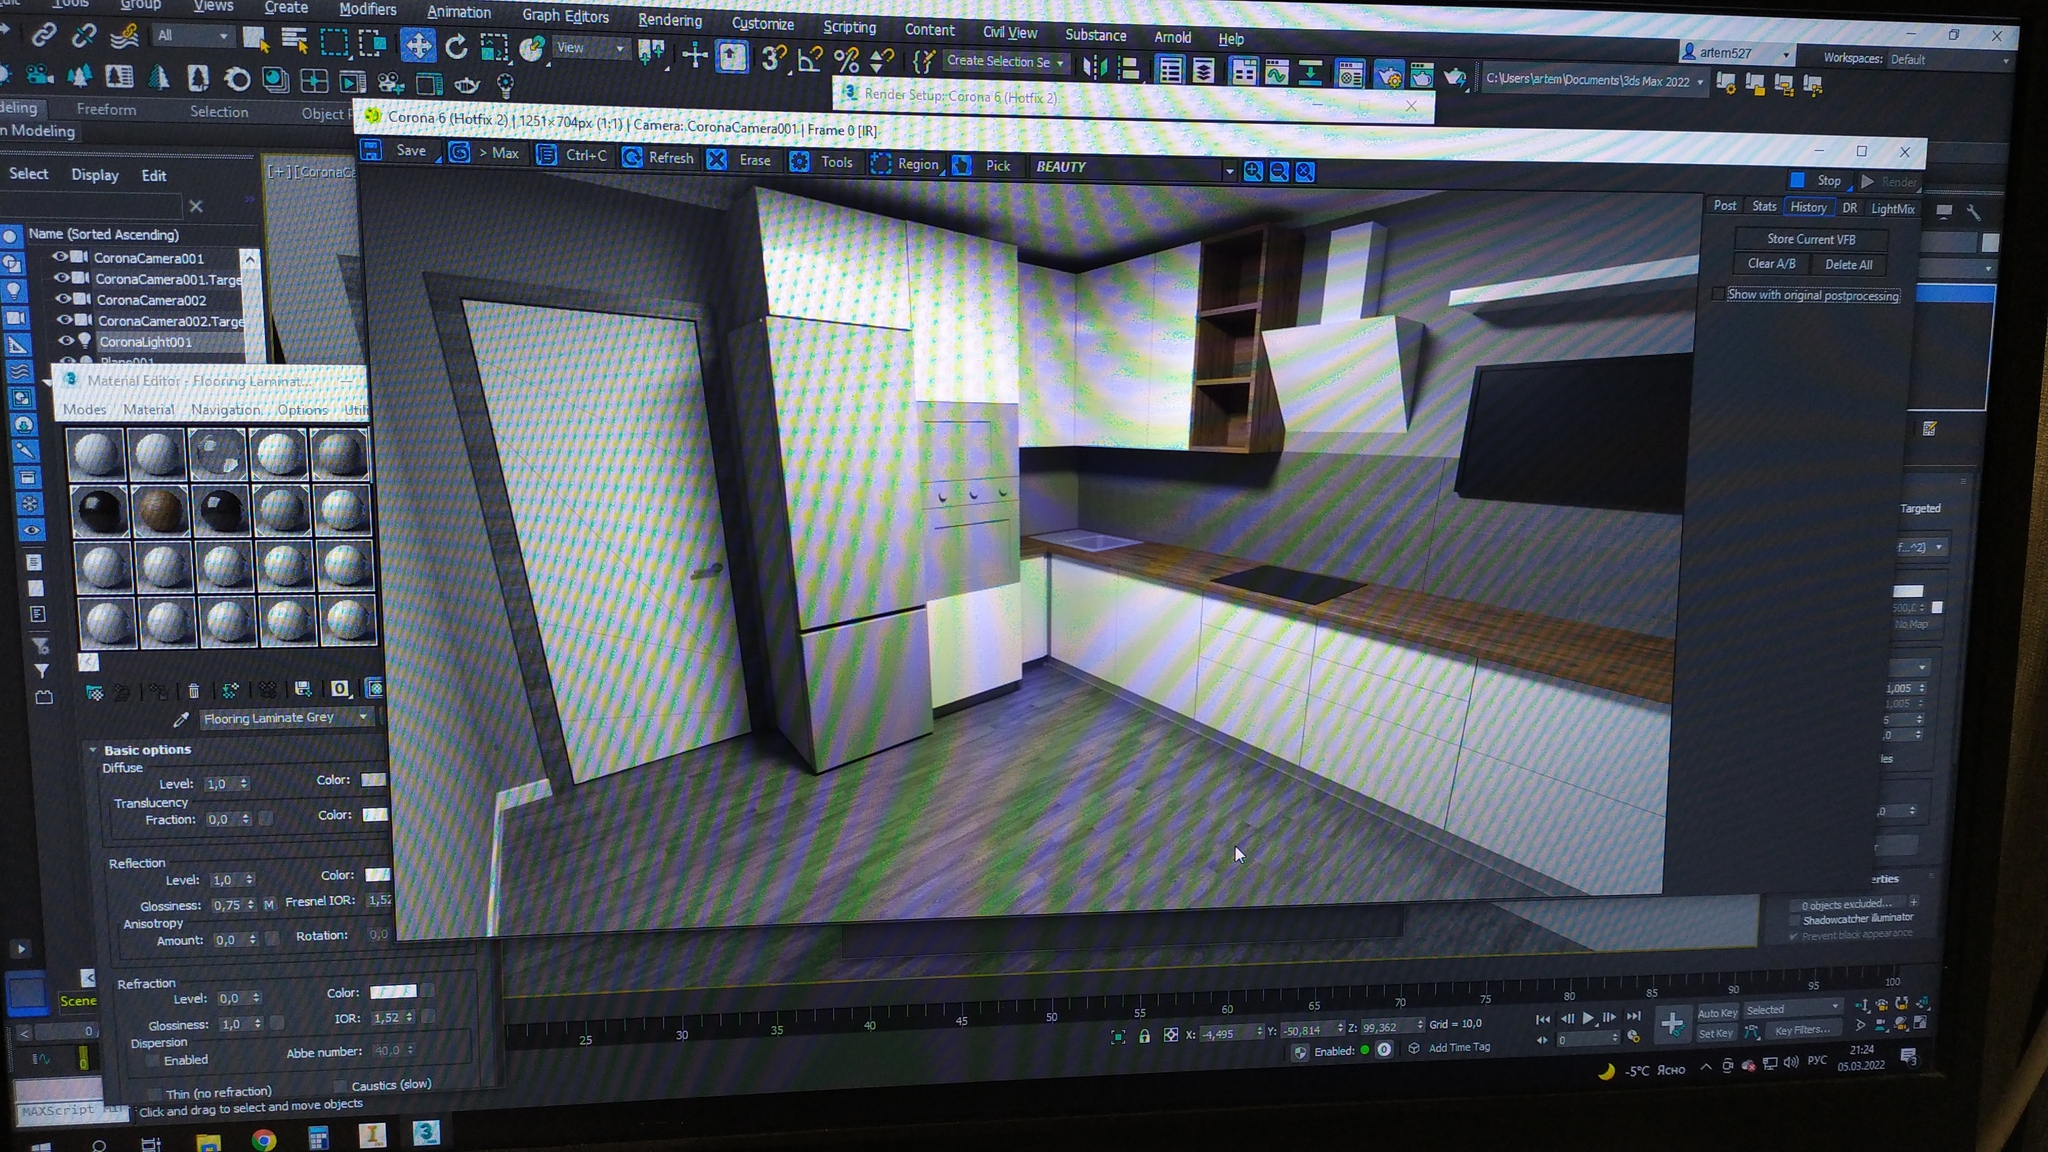Toggle visibility of CoronaLight001

click(x=67, y=341)
